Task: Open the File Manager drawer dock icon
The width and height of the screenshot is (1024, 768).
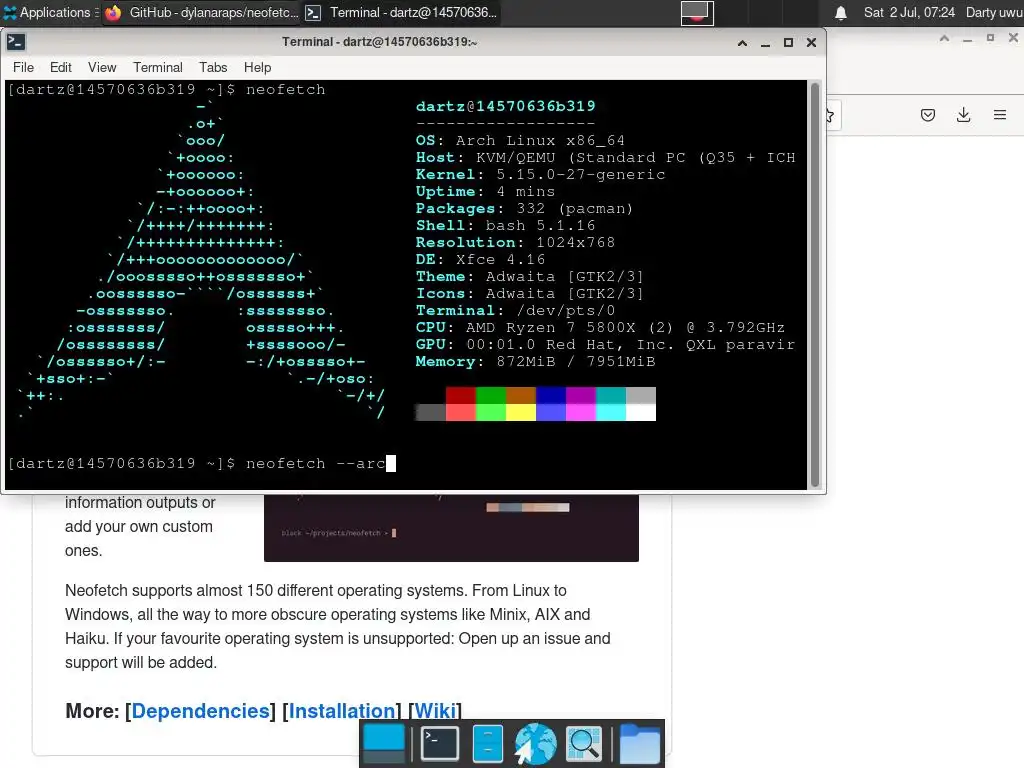Action: pyautogui.click(x=488, y=744)
